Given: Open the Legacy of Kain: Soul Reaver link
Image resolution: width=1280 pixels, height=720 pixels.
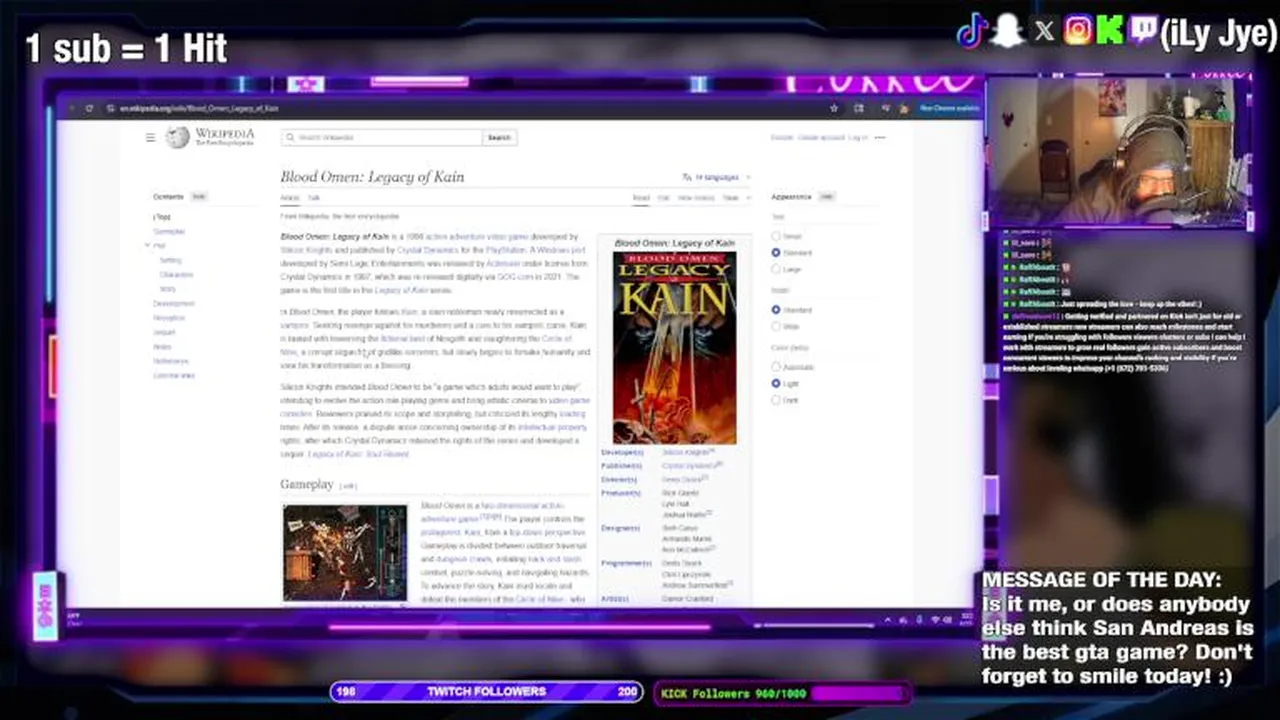Looking at the screenshot, I should [x=358, y=454].
